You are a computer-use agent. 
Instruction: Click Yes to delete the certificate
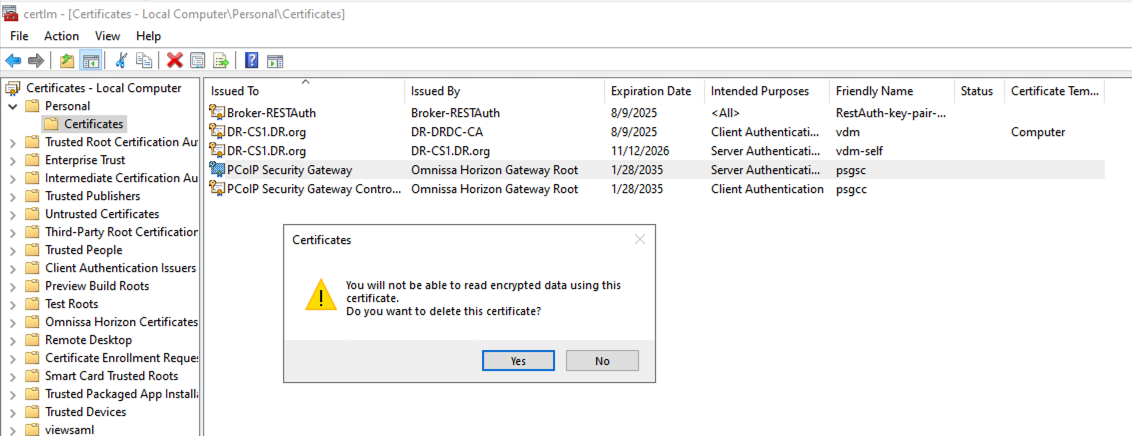pyautogui.click(x=518, y=361)
